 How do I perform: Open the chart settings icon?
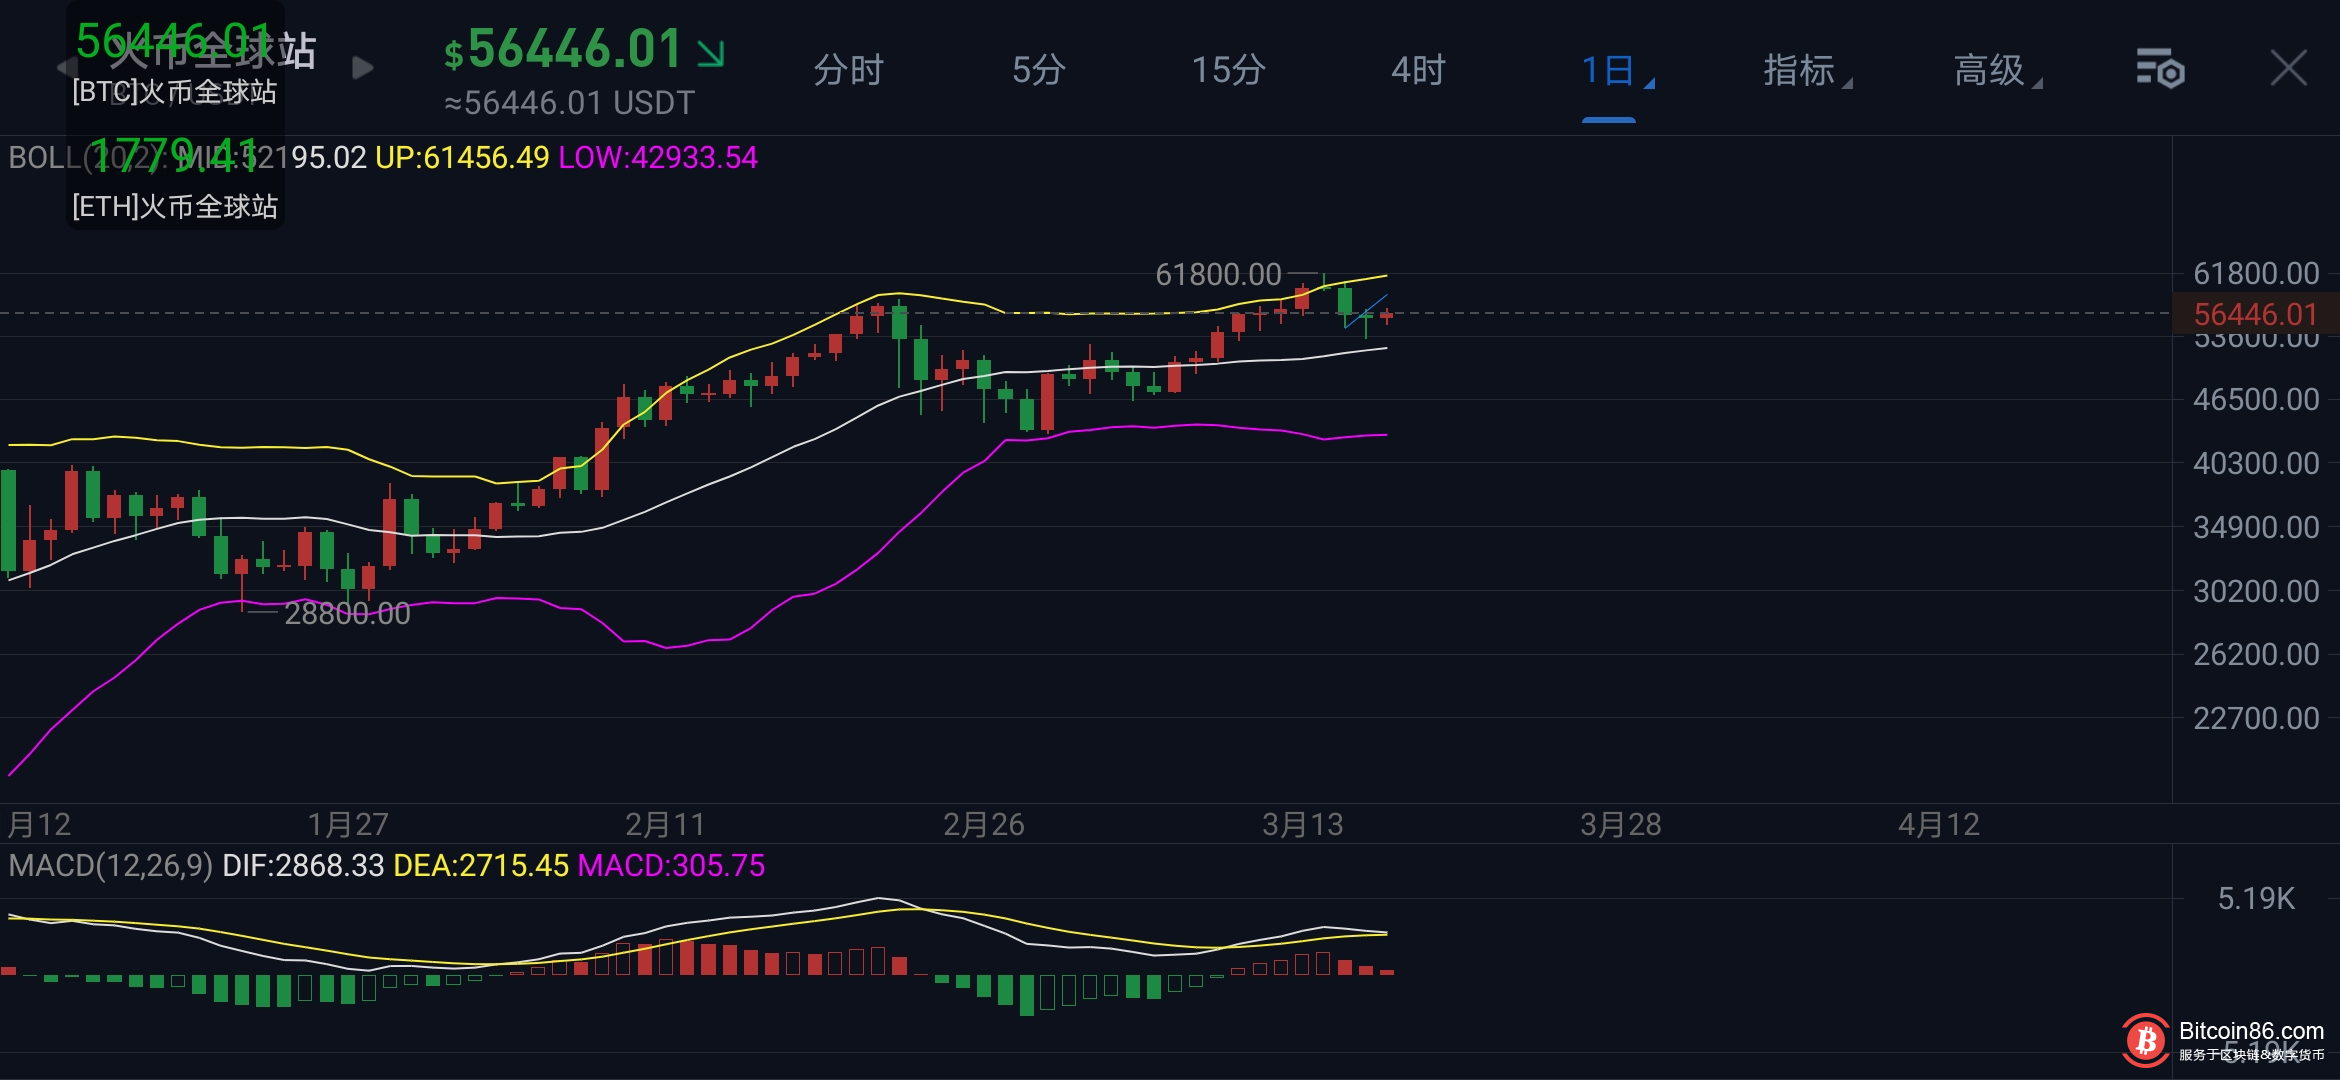pos(2160,69)
